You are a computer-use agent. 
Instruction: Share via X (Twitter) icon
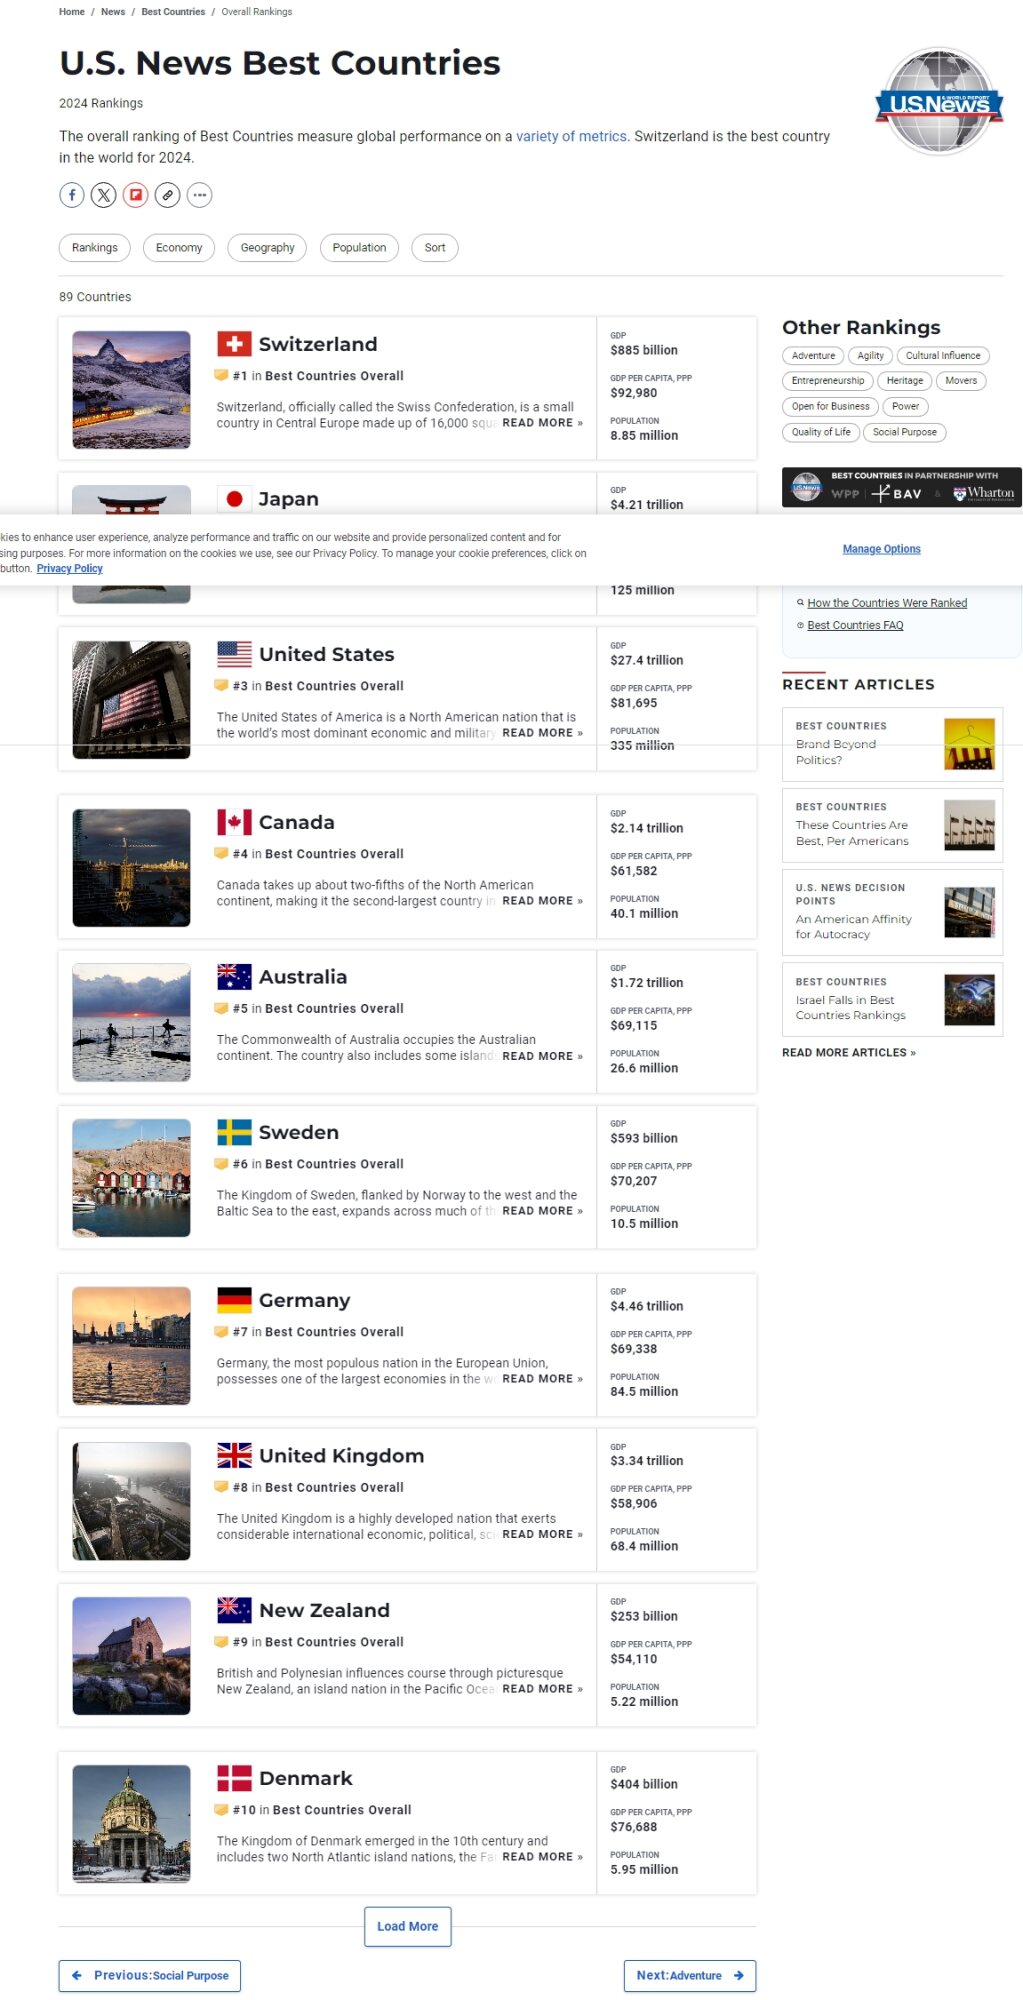click(104, 195)
